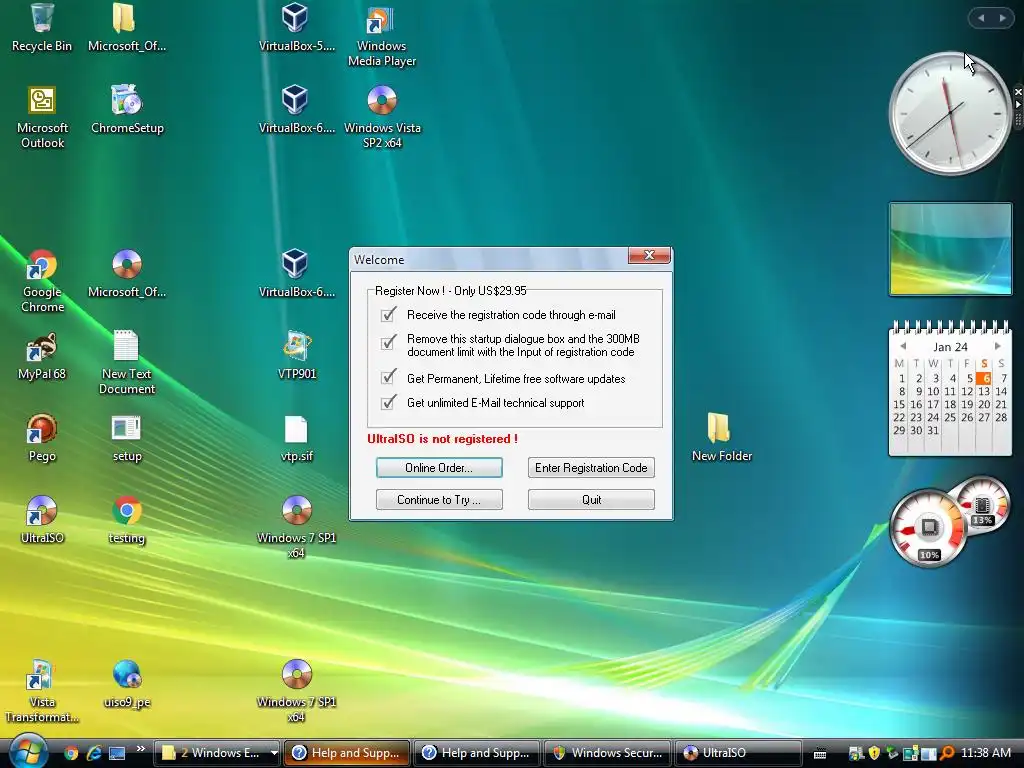Open the New Folder desktop icon
The height and width of the screenshot is (768, 1024).
pos(721,438)
